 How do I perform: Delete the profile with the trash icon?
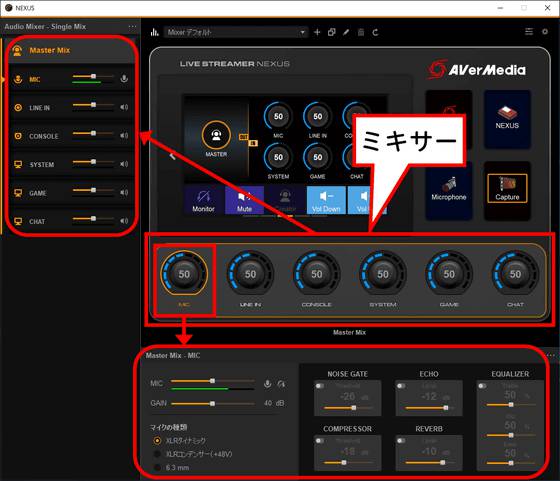pos(361,32)
